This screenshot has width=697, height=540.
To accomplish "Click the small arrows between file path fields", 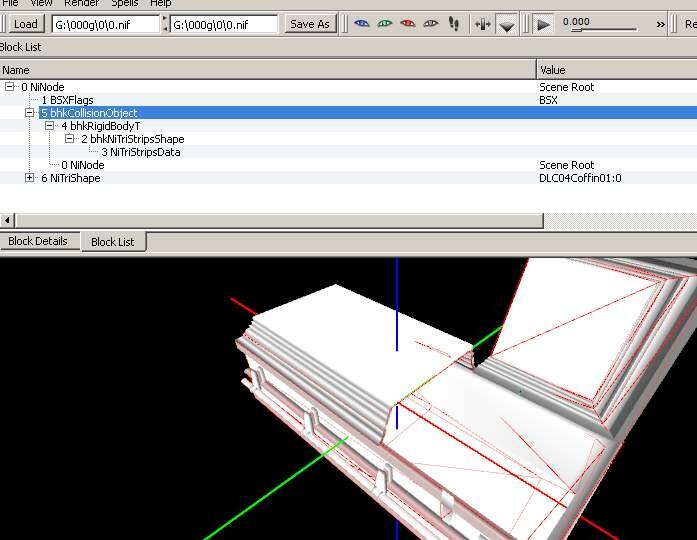I will (x=164, y=24).
